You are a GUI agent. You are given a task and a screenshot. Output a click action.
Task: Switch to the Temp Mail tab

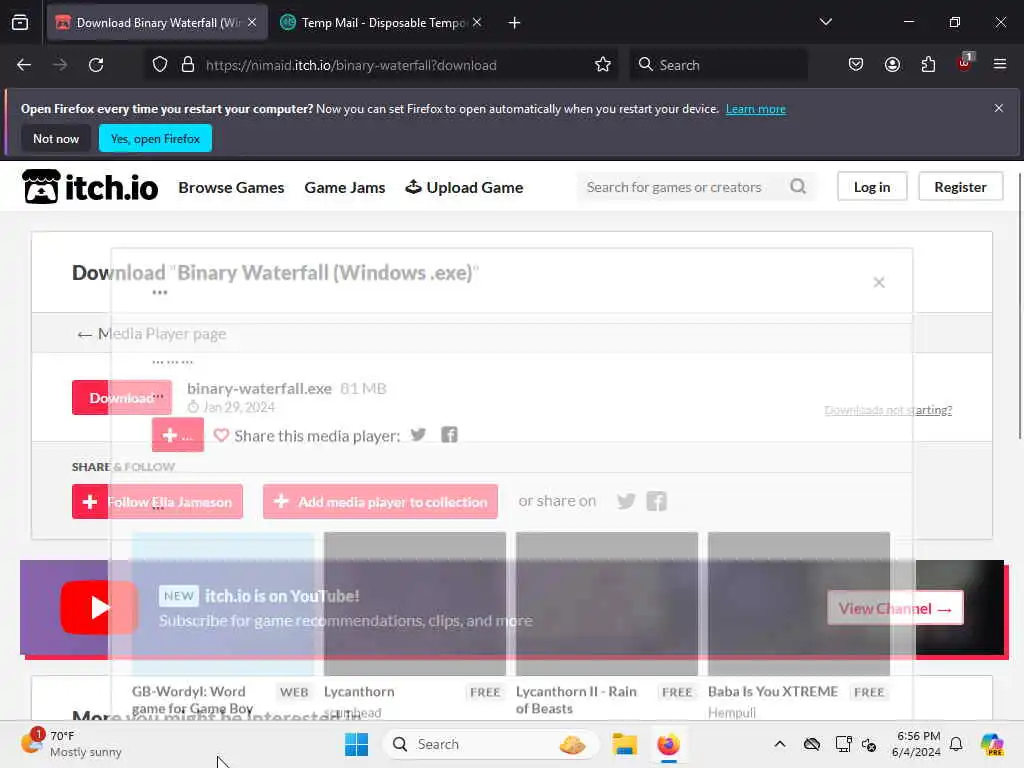tap(381, 23)
